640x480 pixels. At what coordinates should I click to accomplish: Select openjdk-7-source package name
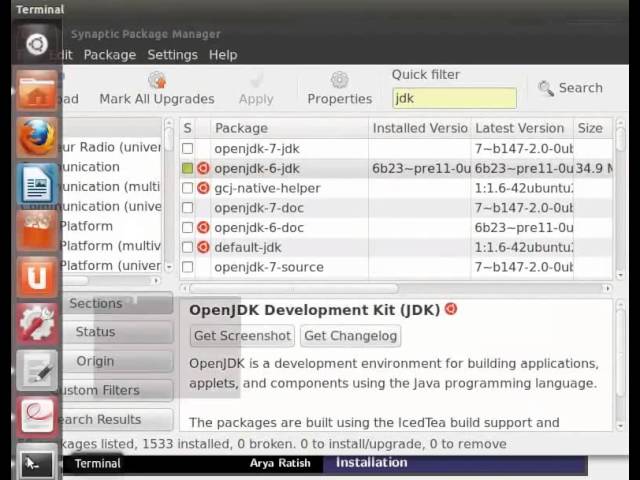269,267
